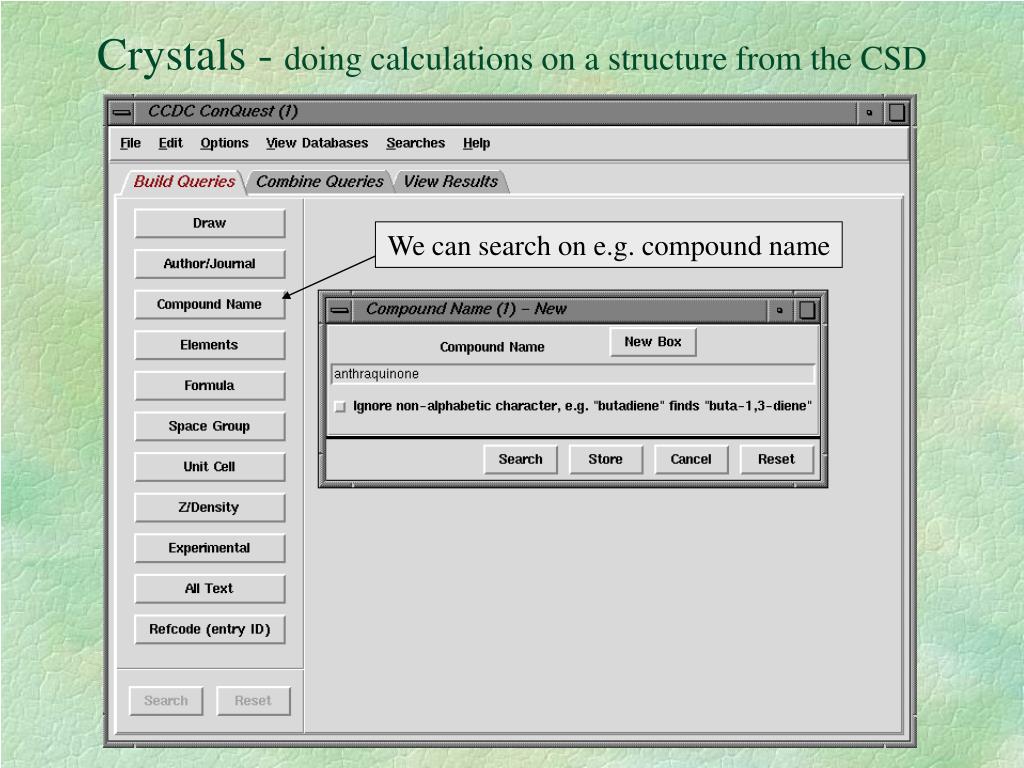Open the File menu
This screenshot has height=768, width=1024.
click(x=130, y=143)
